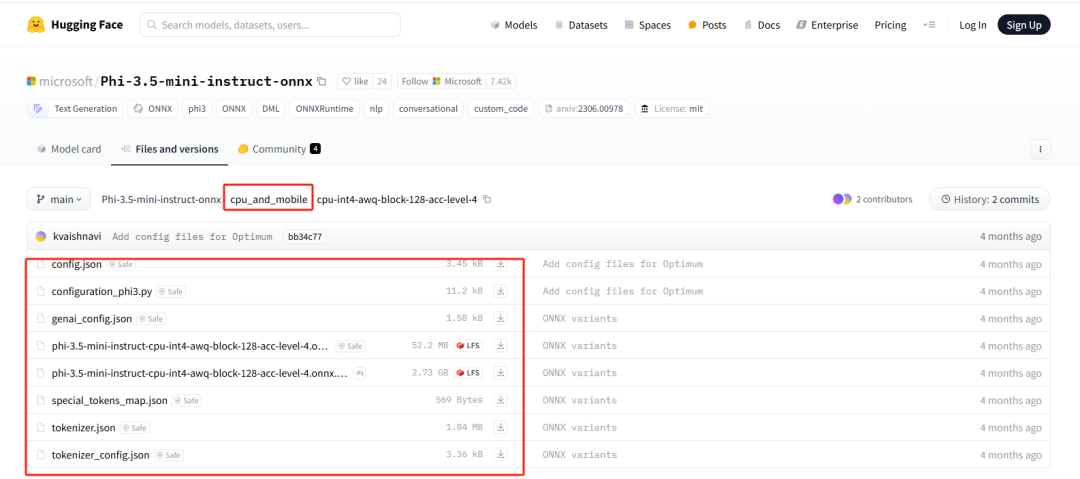Select the custom_code tag
The width and height of the screenshot is (1080, 479).
click(501, 109)
